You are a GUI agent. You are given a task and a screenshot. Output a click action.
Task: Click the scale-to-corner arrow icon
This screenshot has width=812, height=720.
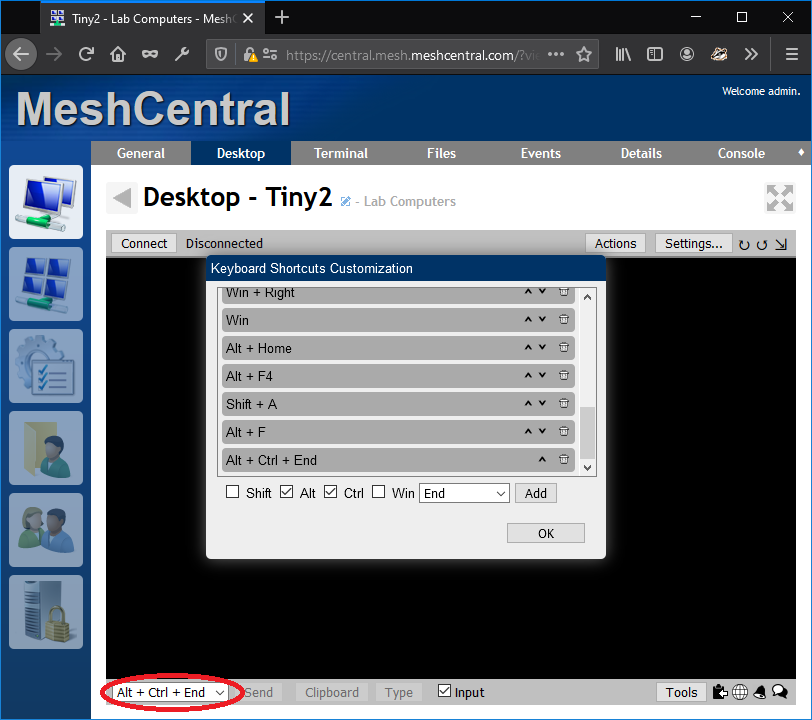781,244
